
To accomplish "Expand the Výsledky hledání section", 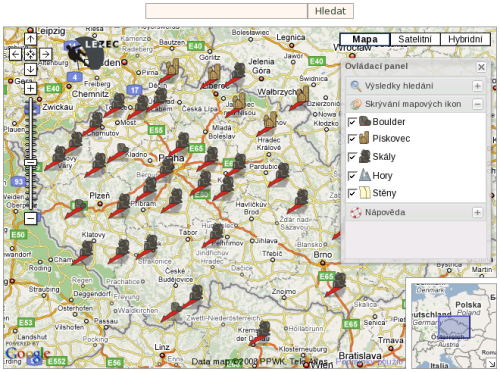I will pos(477,86).
